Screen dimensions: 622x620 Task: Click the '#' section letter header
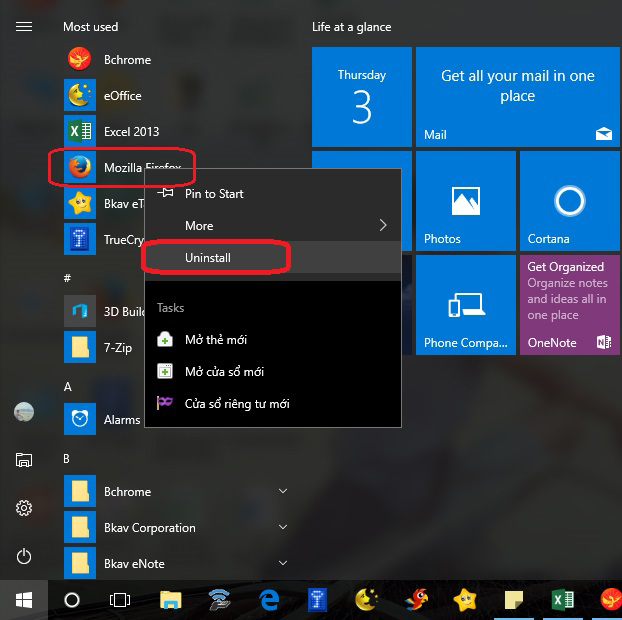coord(67,278)
